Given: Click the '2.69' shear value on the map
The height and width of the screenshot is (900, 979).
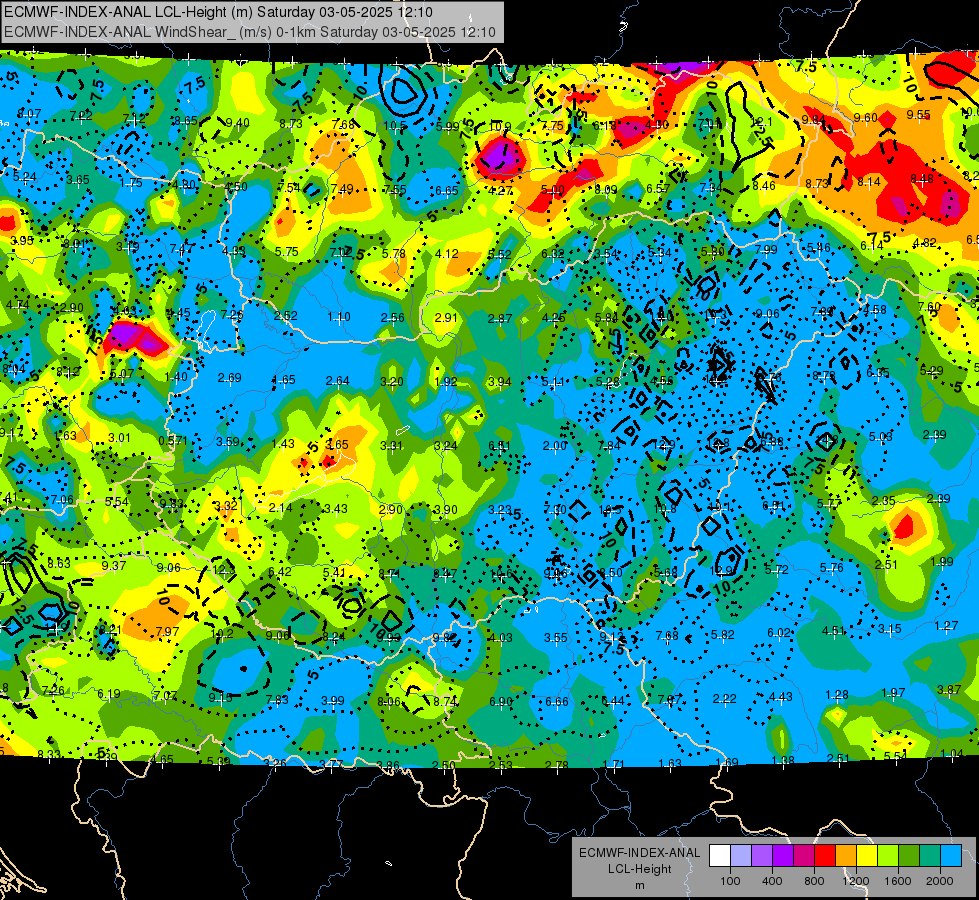Looking at the screenshot, I should [229, 378].
